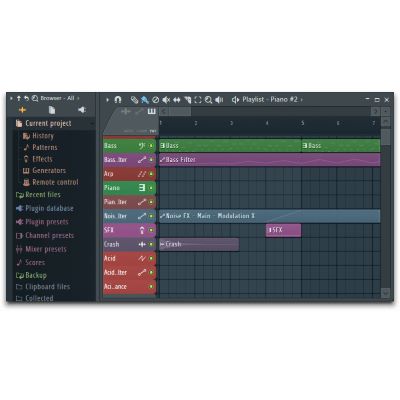Screen dimensions: 400x400
Task: Select the Paint brush tool
Action: click(144, 100)
